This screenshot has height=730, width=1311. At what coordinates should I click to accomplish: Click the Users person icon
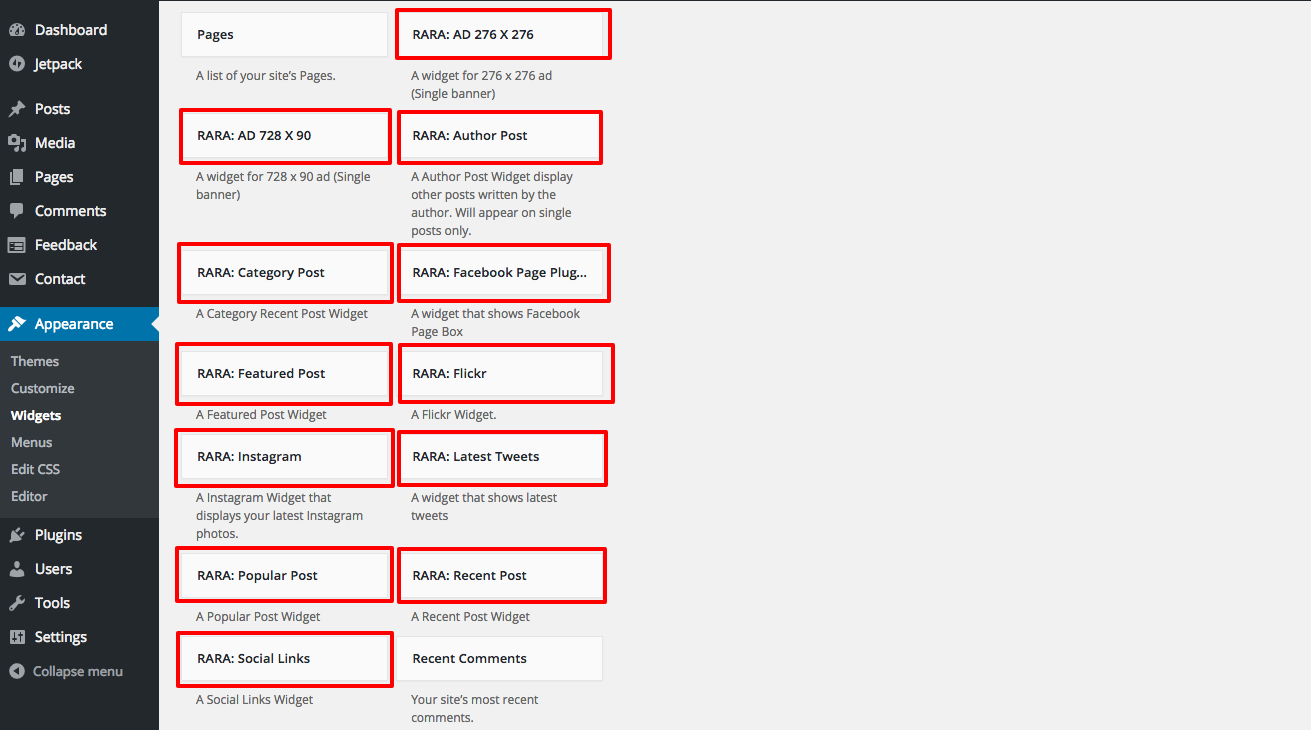[17, 569]
